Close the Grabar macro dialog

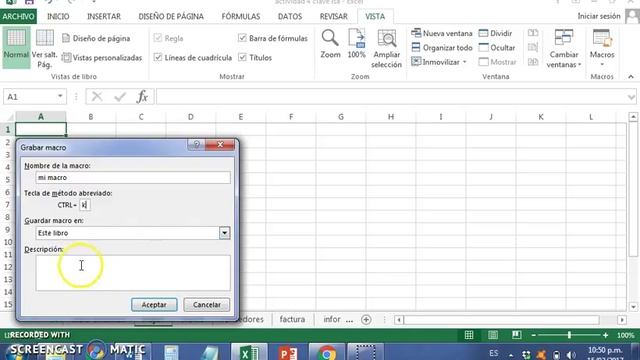pos(220,144)
